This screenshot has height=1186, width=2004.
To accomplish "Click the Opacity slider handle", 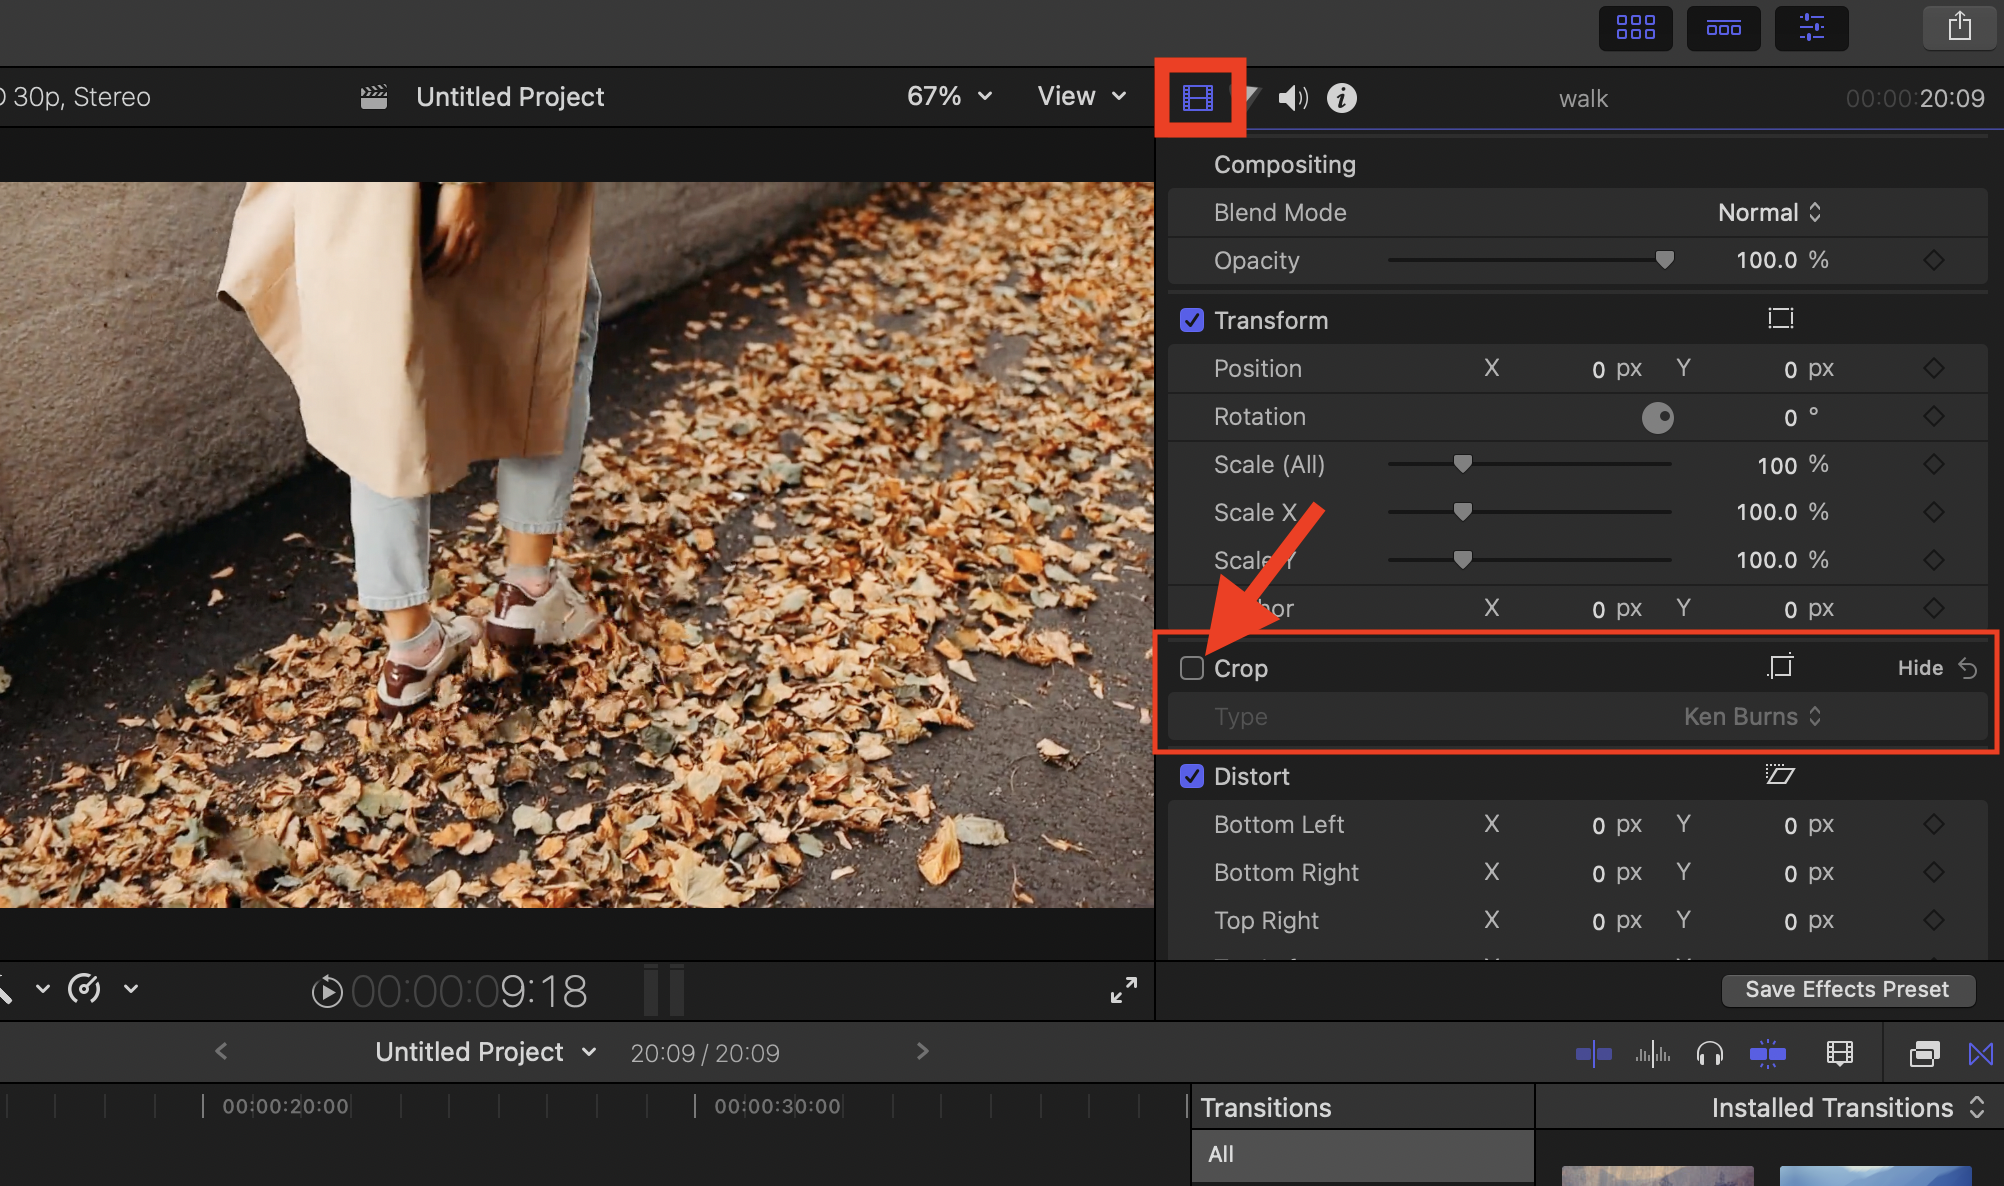I will 1664,260.
